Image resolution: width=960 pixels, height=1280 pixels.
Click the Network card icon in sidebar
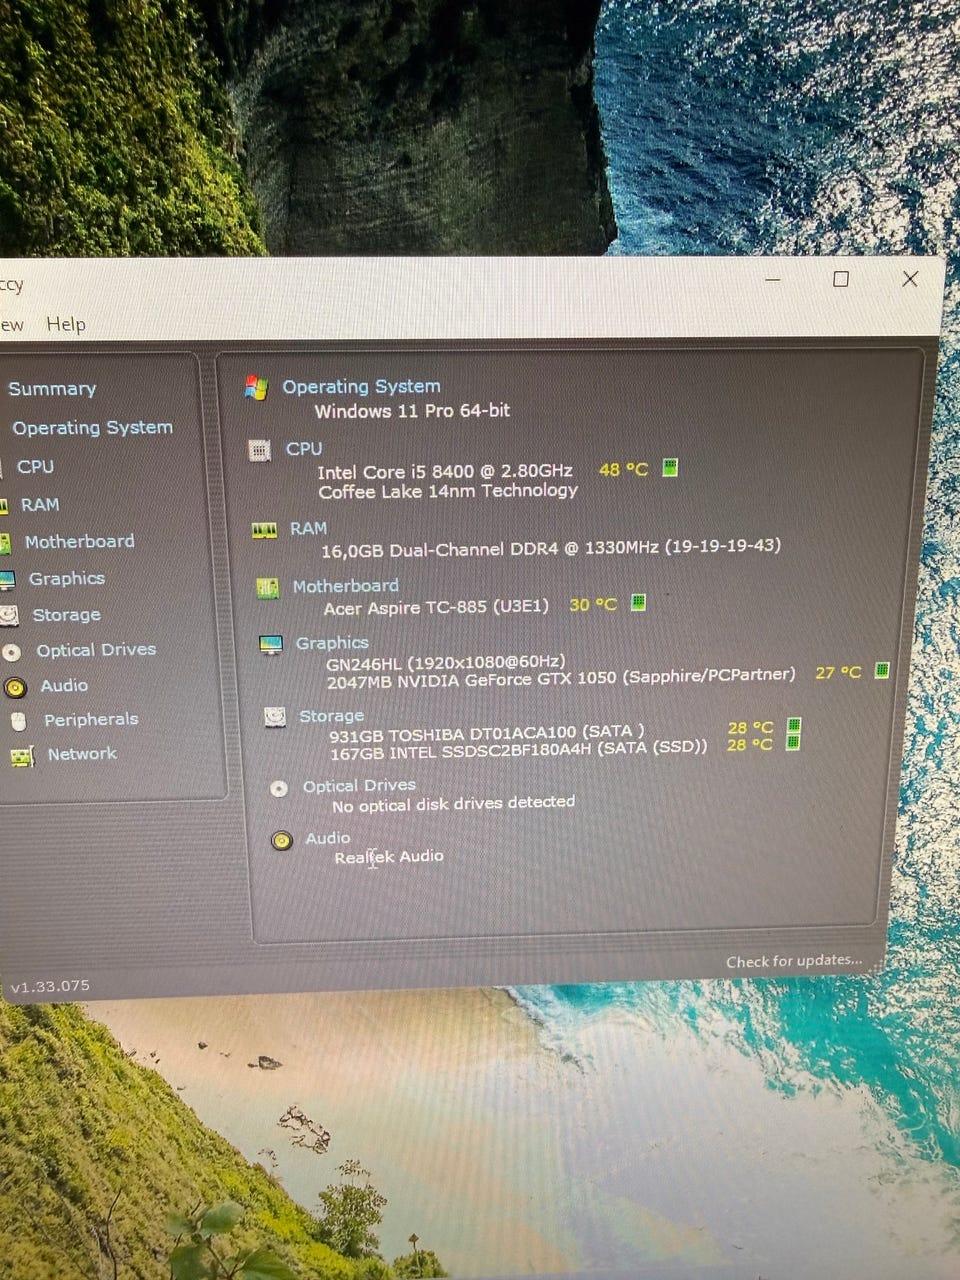[22, 757]
